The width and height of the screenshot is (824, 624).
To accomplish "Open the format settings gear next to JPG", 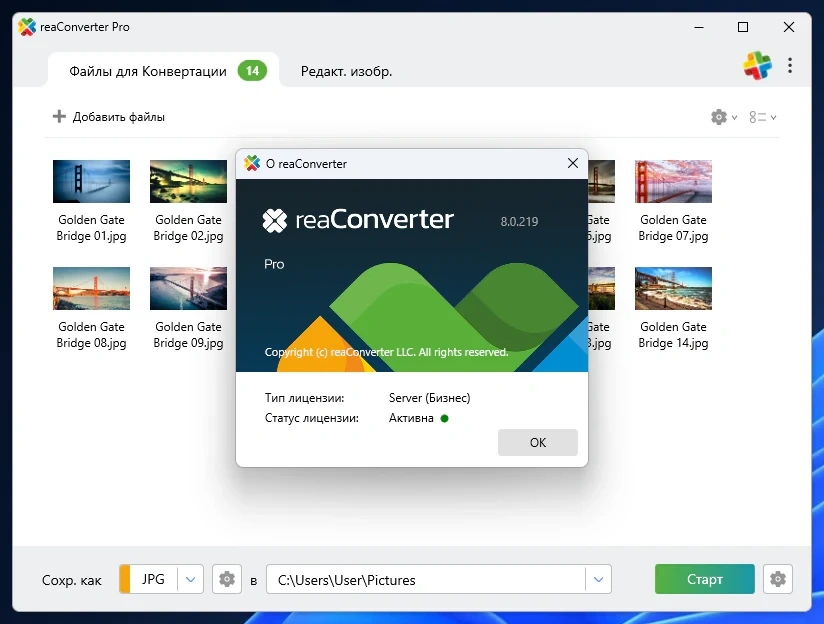I will point(227,579).
